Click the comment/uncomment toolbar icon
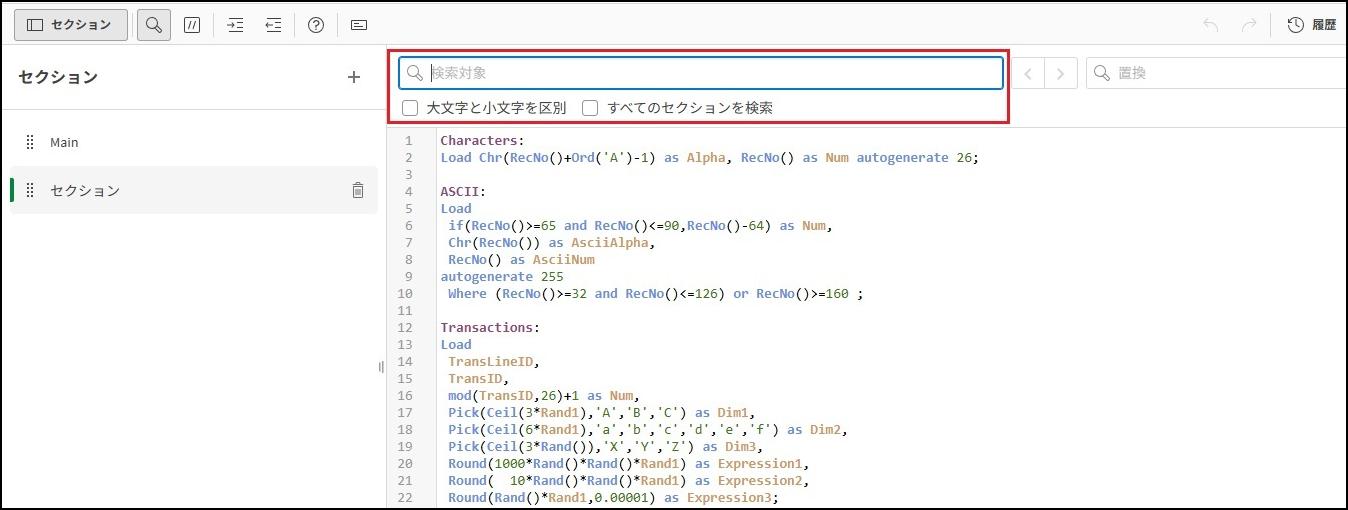 pos(192,25)
